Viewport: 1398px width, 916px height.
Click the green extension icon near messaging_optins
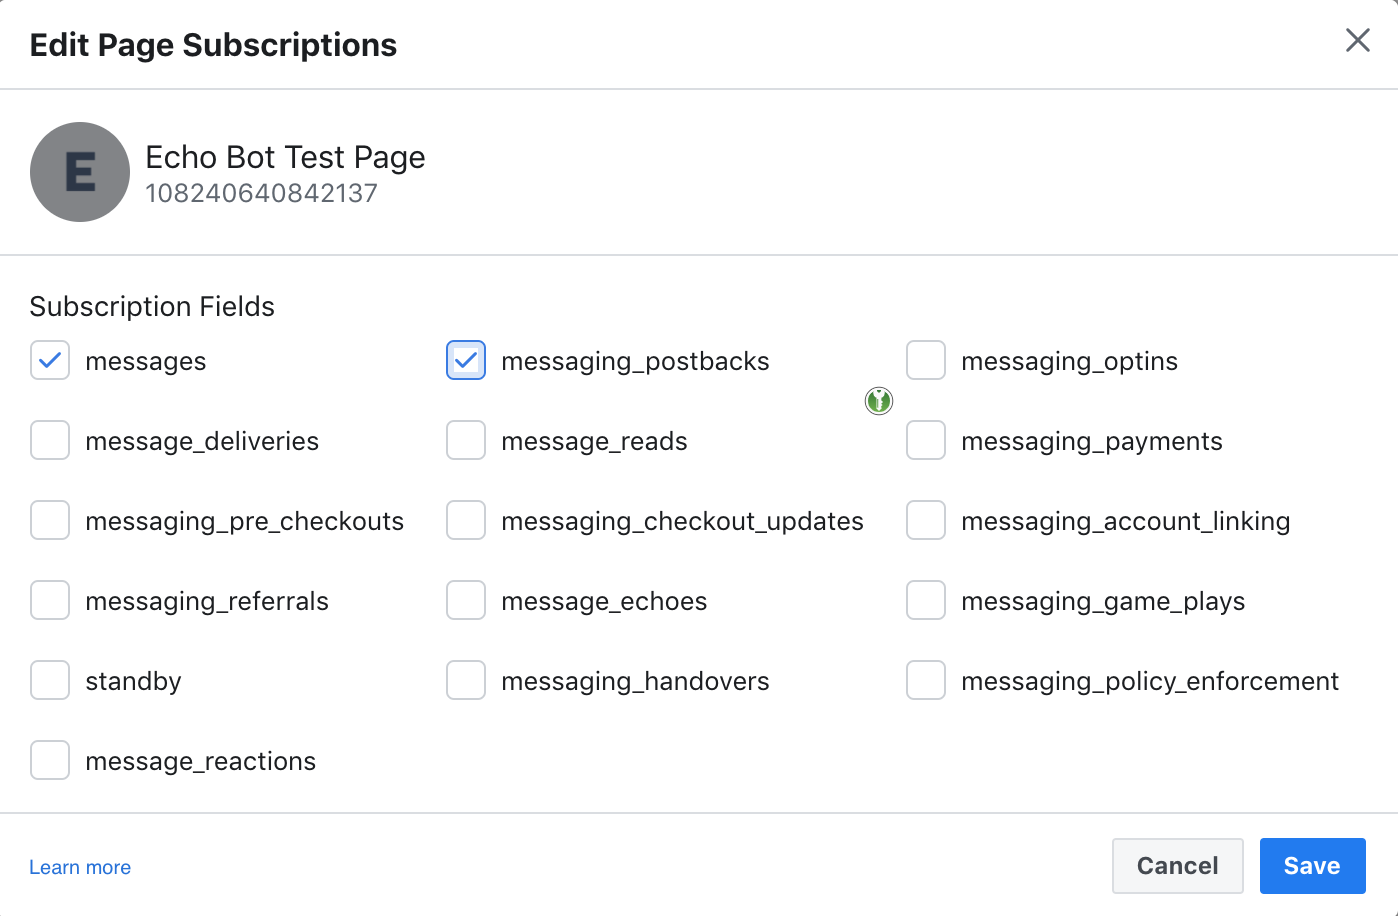tap(878, 401)
